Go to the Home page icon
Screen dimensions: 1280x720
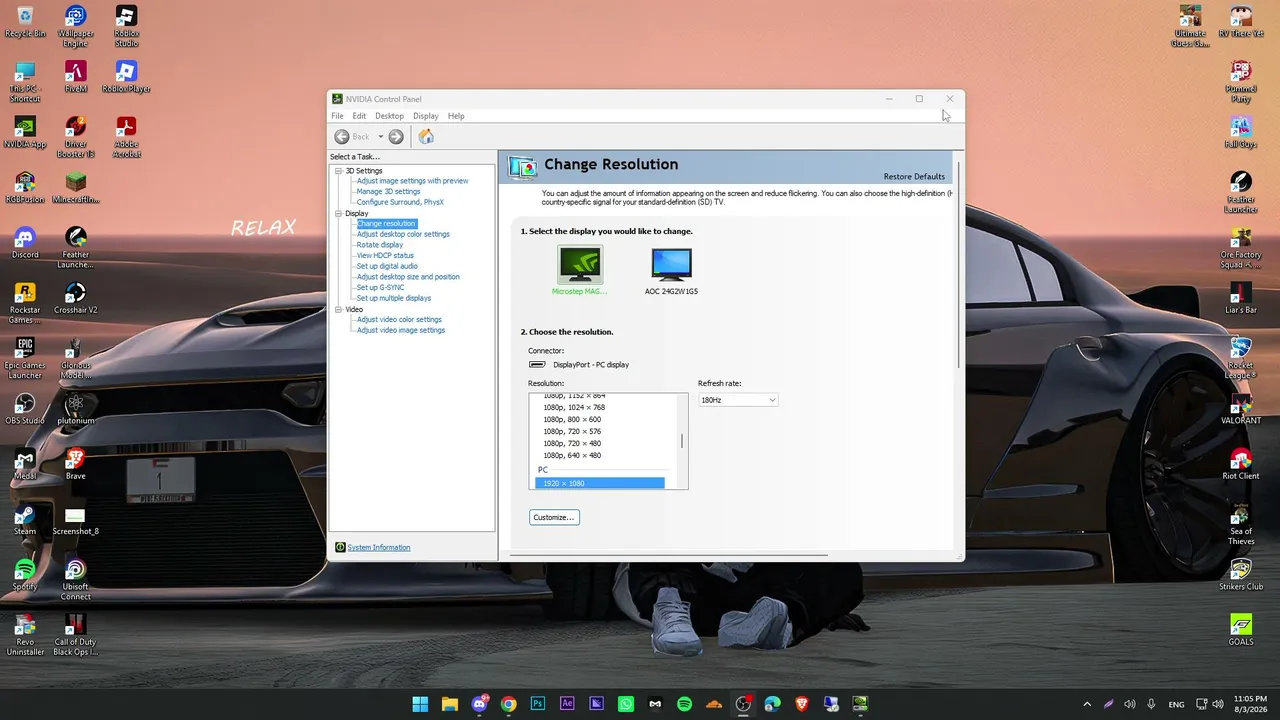pyautogui.click(x=426, y=137)
